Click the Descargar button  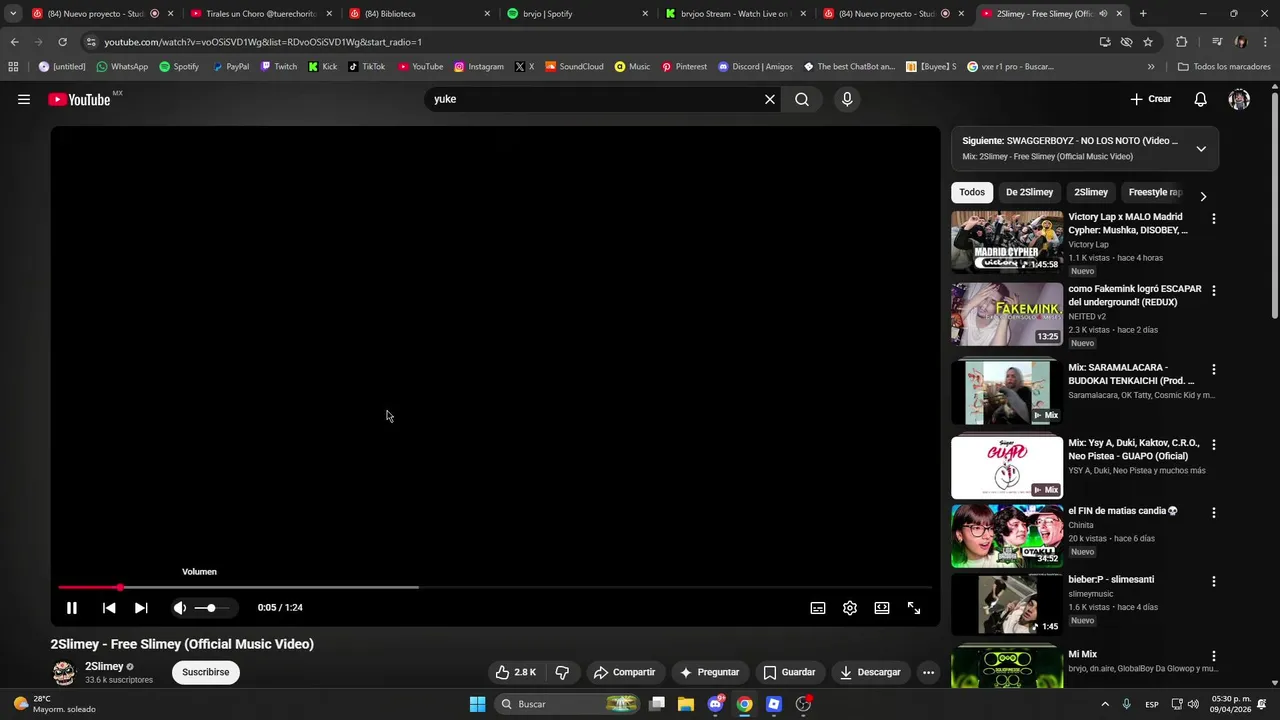click(x=870, y=672)
